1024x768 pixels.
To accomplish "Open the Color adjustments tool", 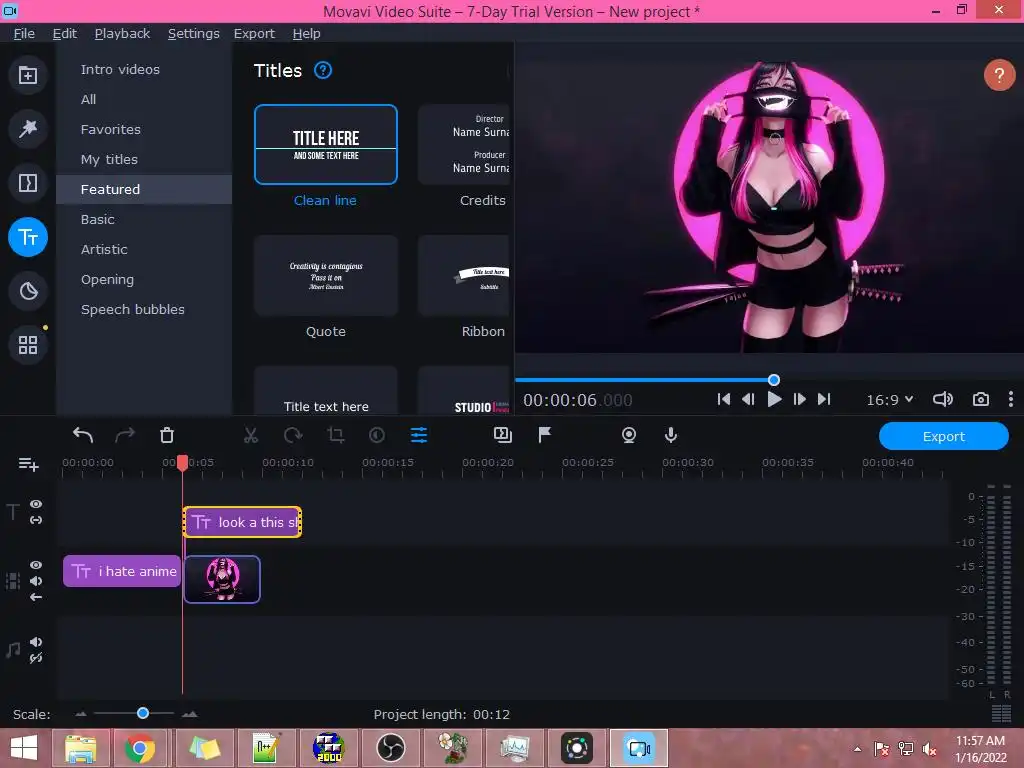I will 377,435.
